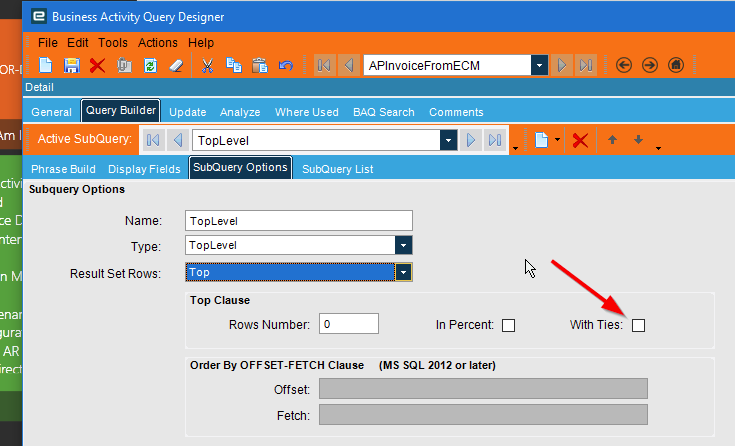Undo changes with the blue curved arrow
The height and width of the screenshot is (446, 735).
285,65
